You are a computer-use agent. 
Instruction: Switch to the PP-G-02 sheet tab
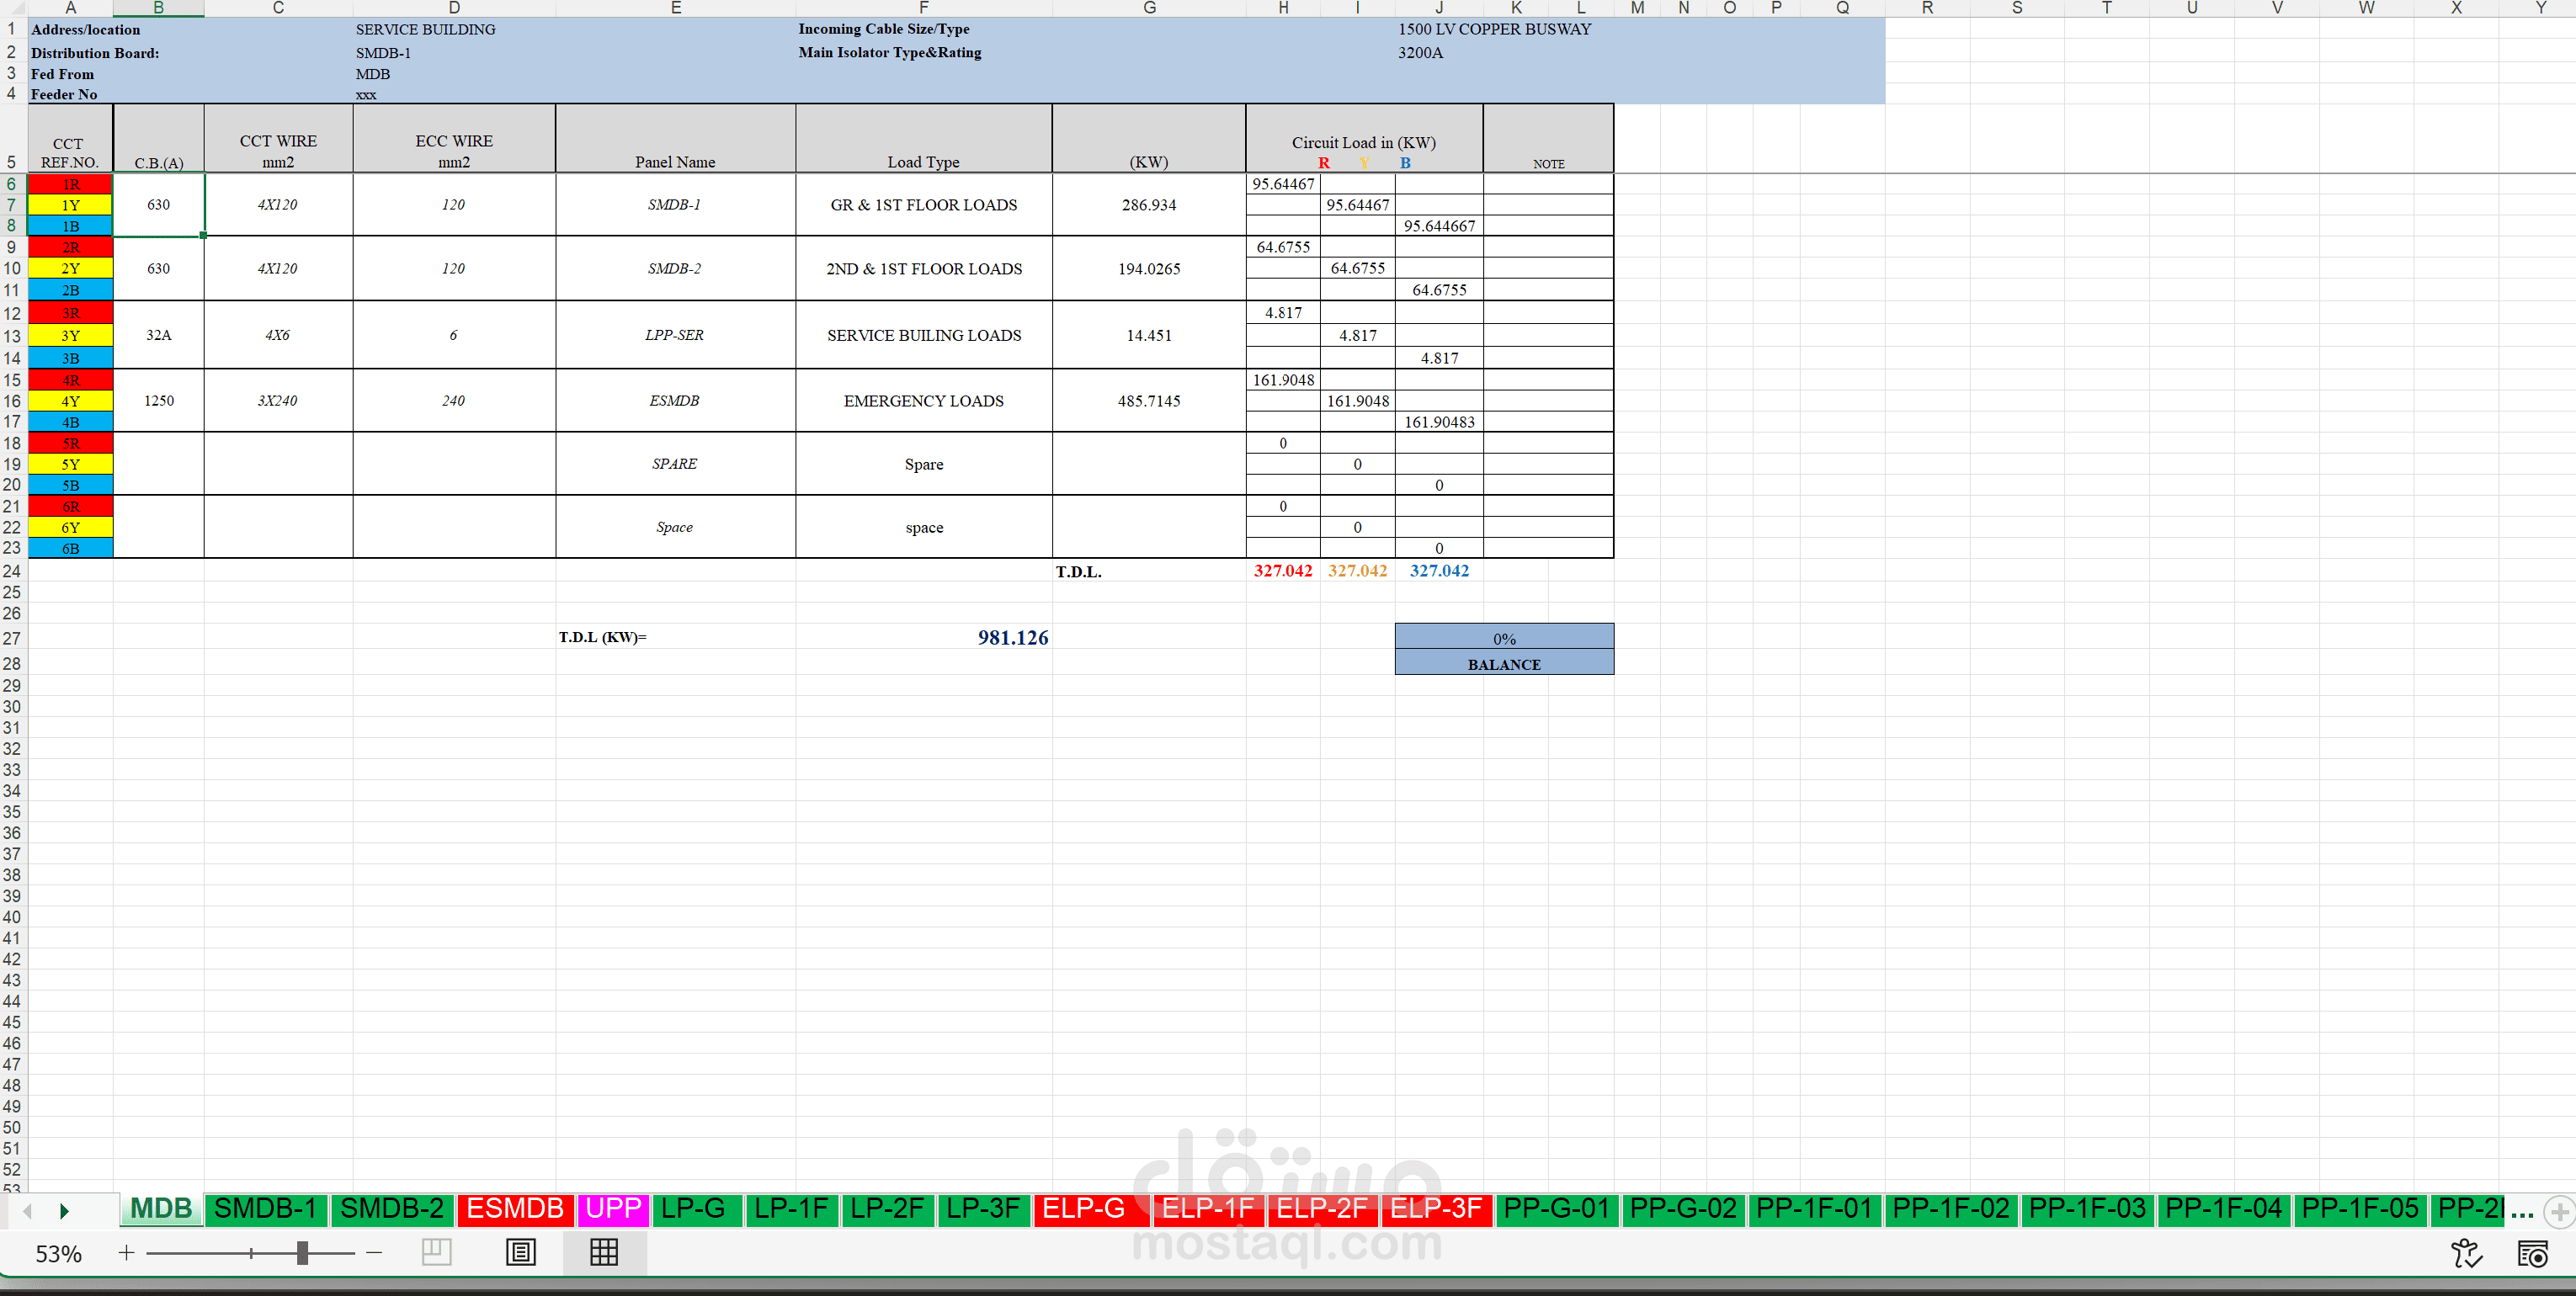[1683, 1209]
